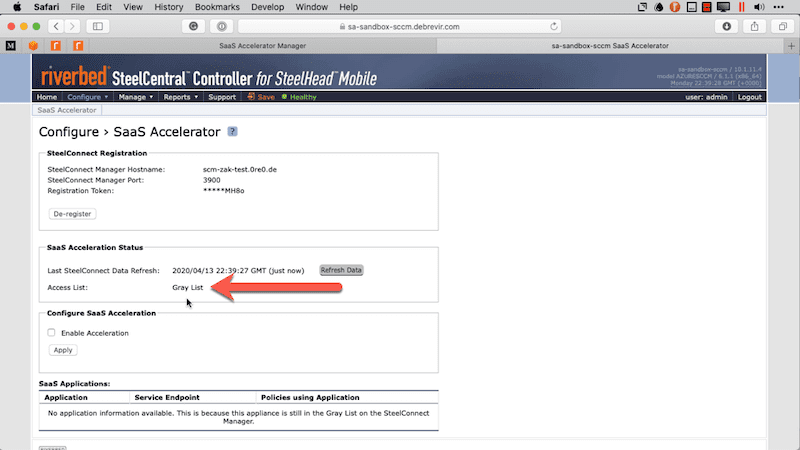Click the display icon in menu bar
The height and width of the screenshot is (450, 800).
click(723, 7)
